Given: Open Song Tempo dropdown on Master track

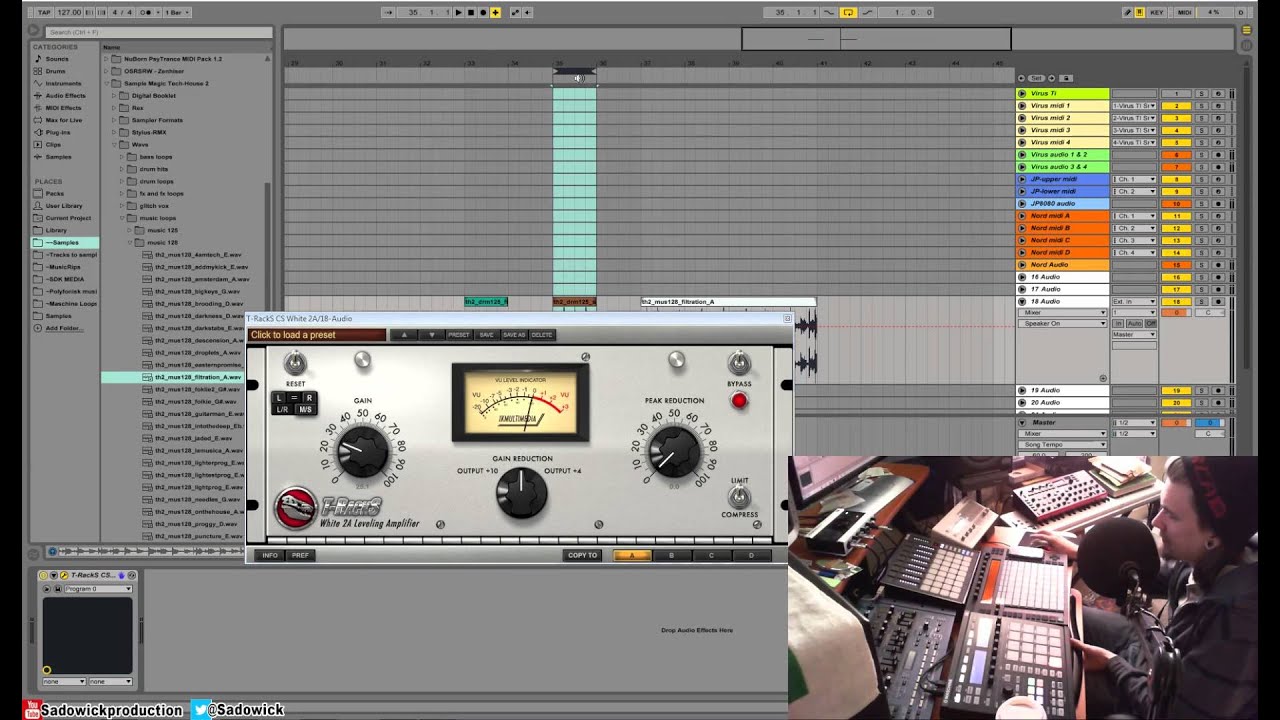Looking at the screenshot, I should point(1062,444).
